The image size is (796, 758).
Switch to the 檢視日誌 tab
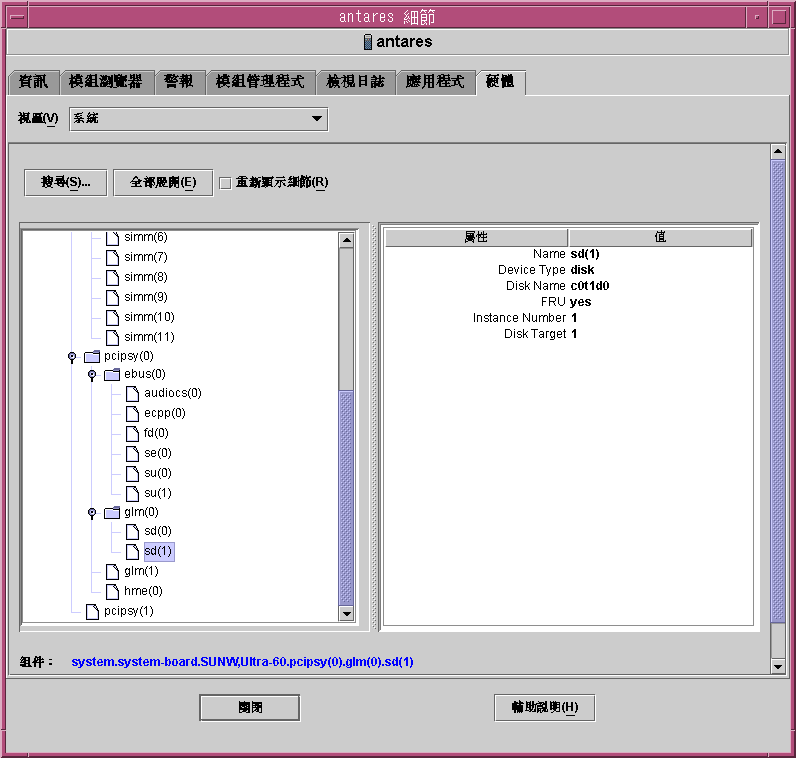click(355, 82)
